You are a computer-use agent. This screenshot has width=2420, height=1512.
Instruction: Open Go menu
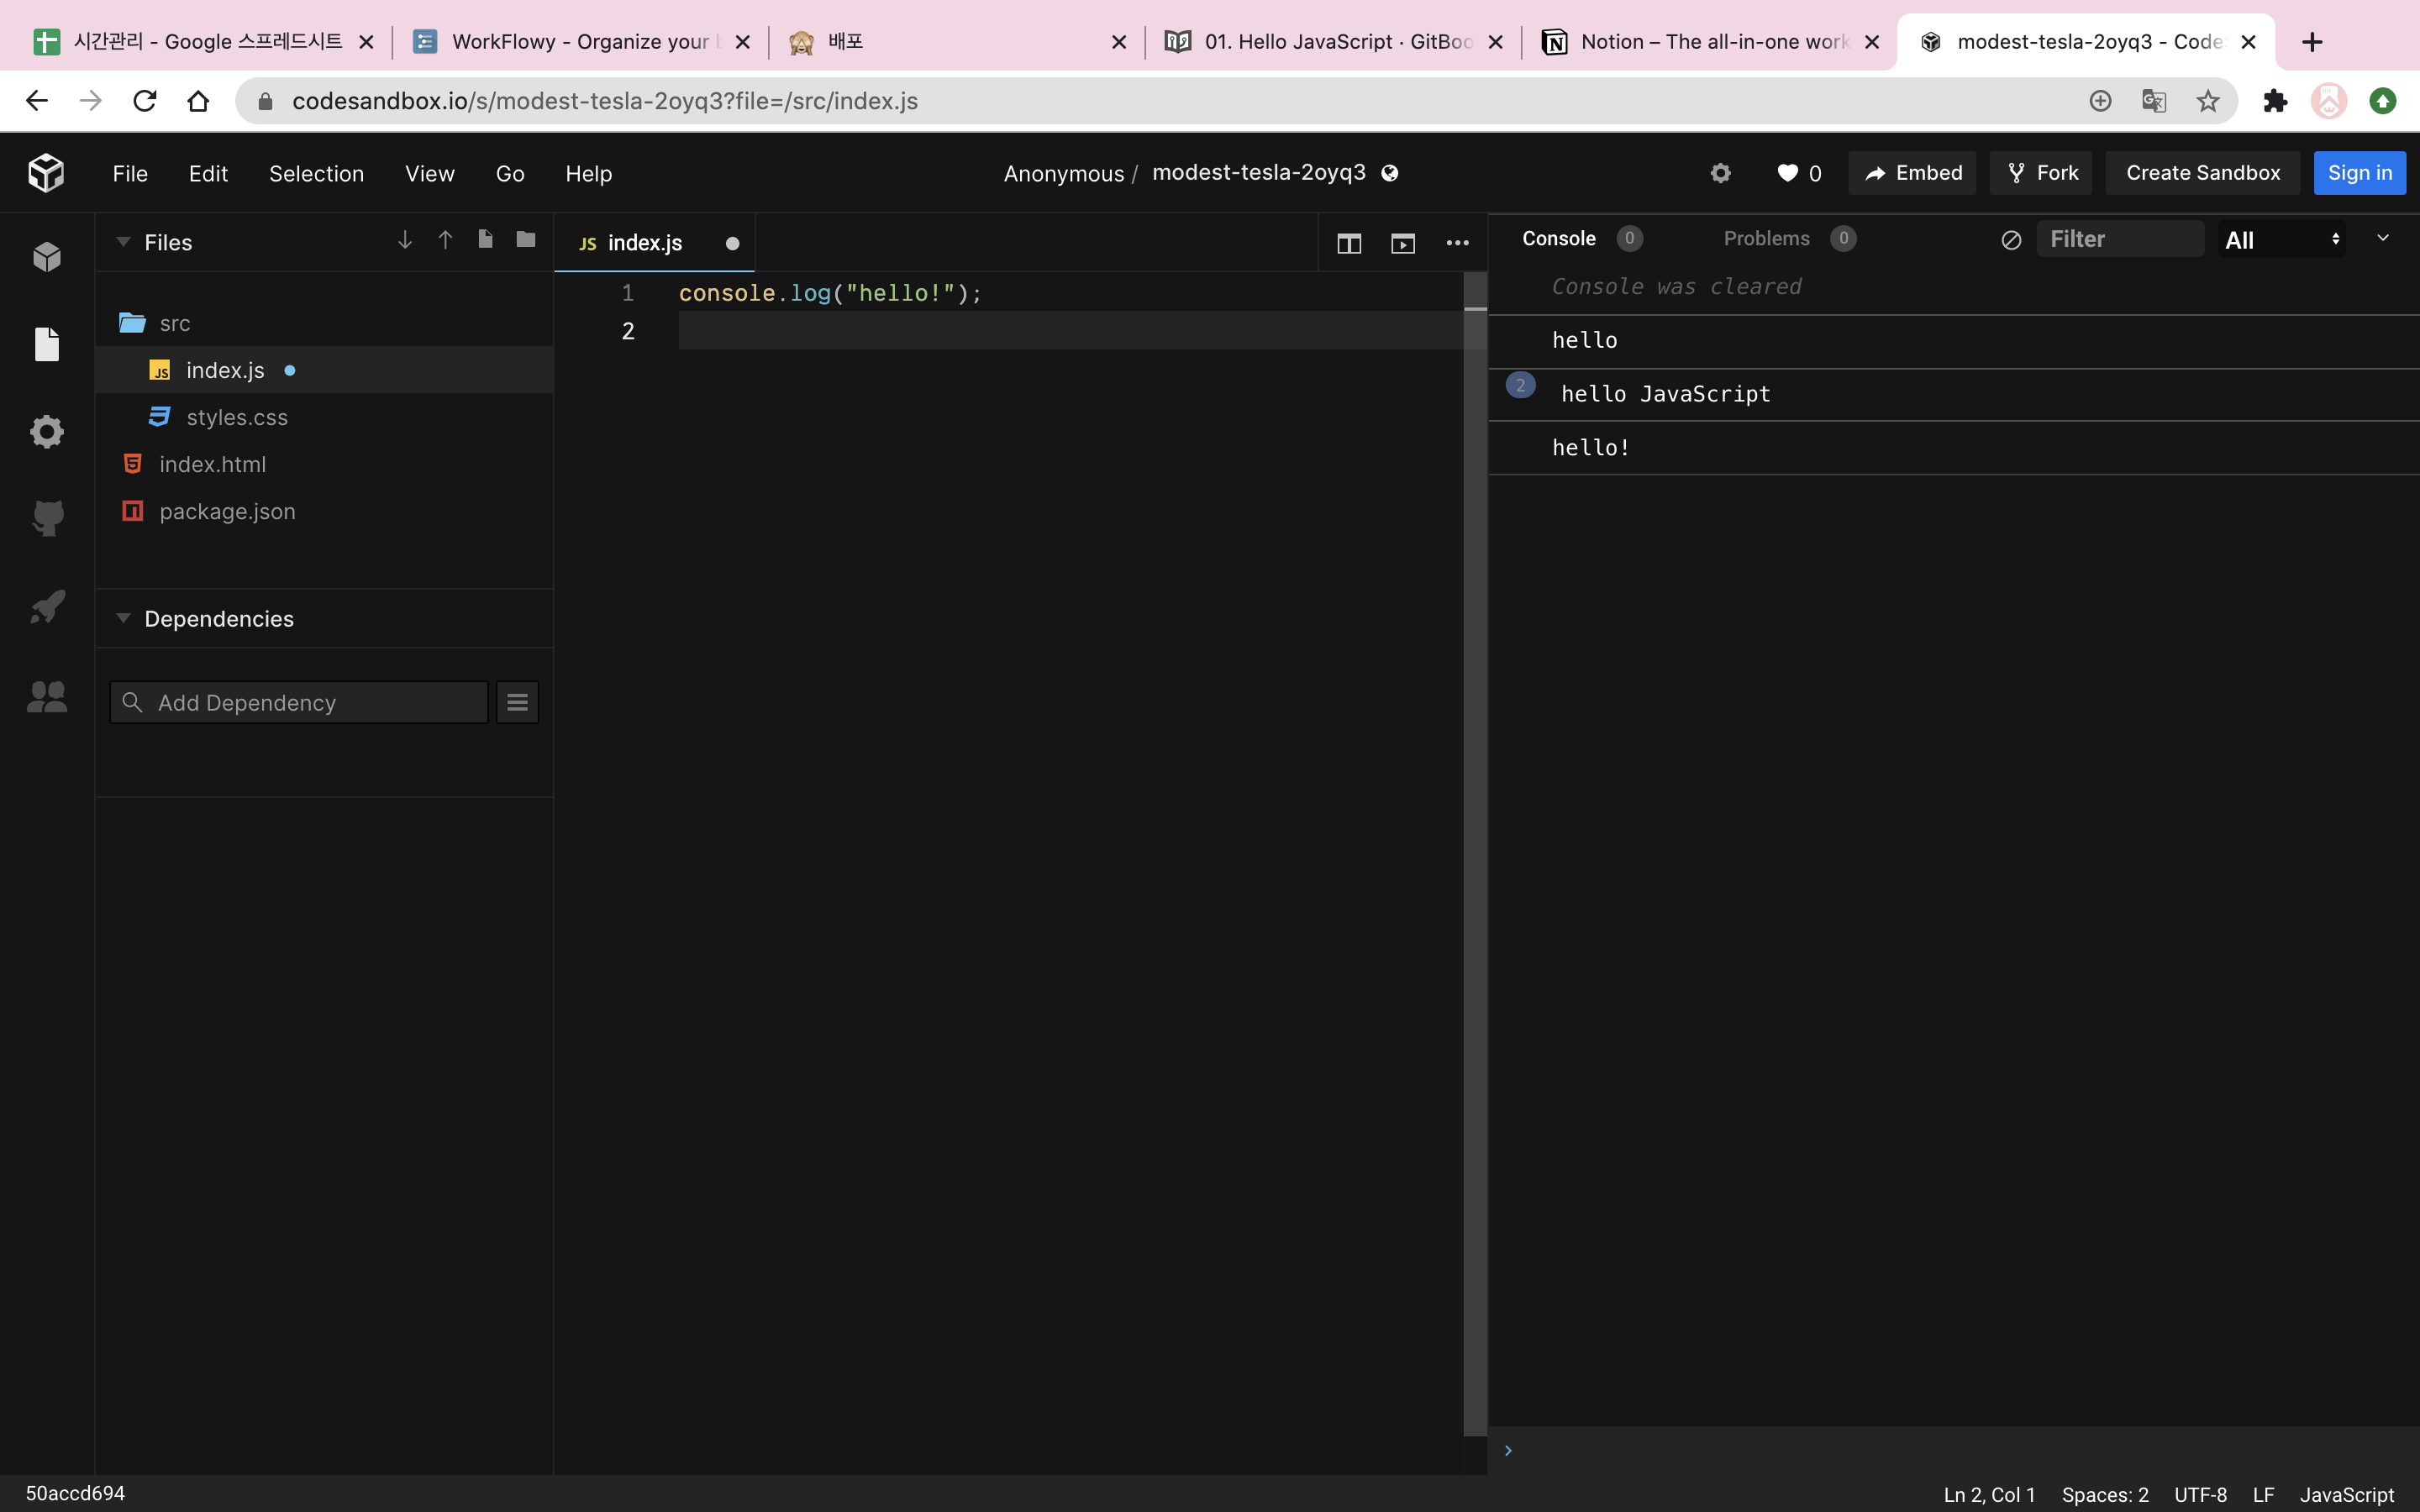pyautogui.click(x=510, y=173)
